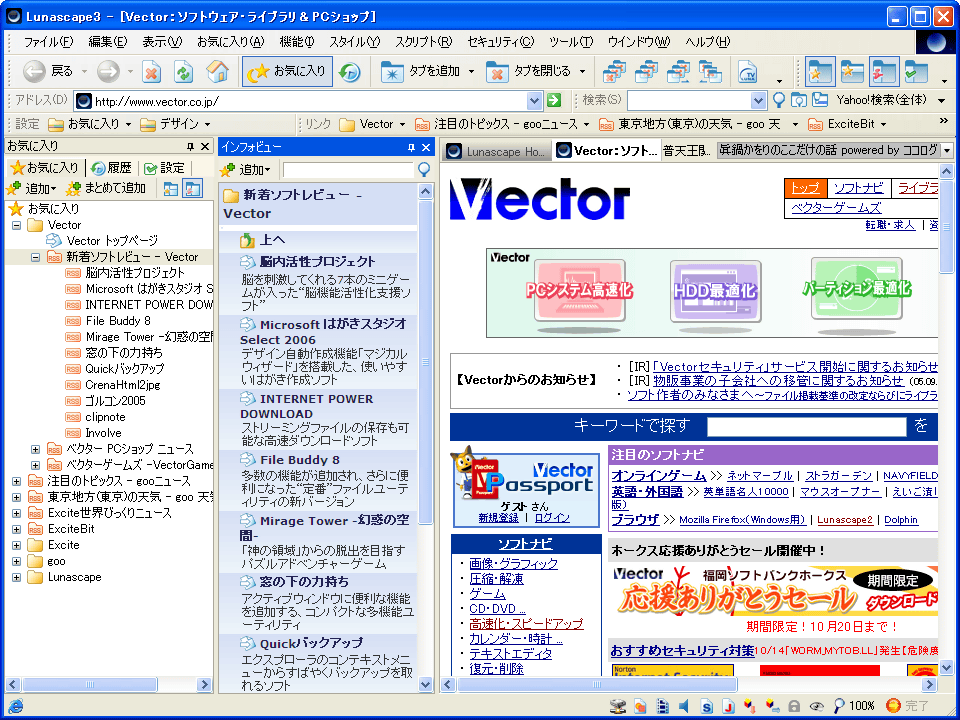
Task: Click the info view search lens icon
Action: coord(424,170)
